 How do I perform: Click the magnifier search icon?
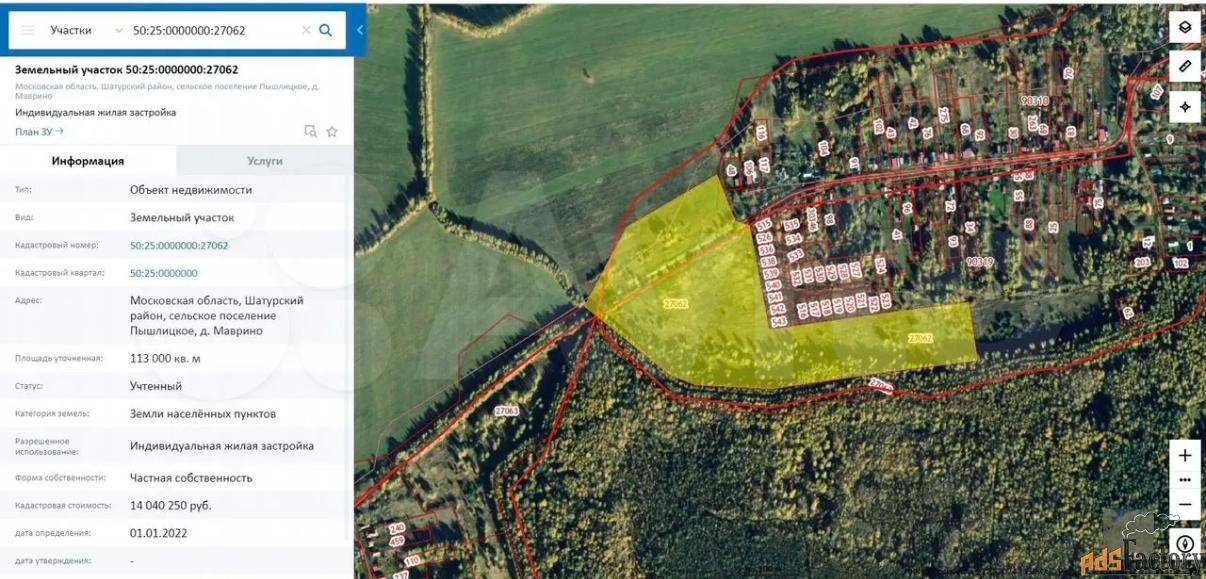tap(325, 30)
